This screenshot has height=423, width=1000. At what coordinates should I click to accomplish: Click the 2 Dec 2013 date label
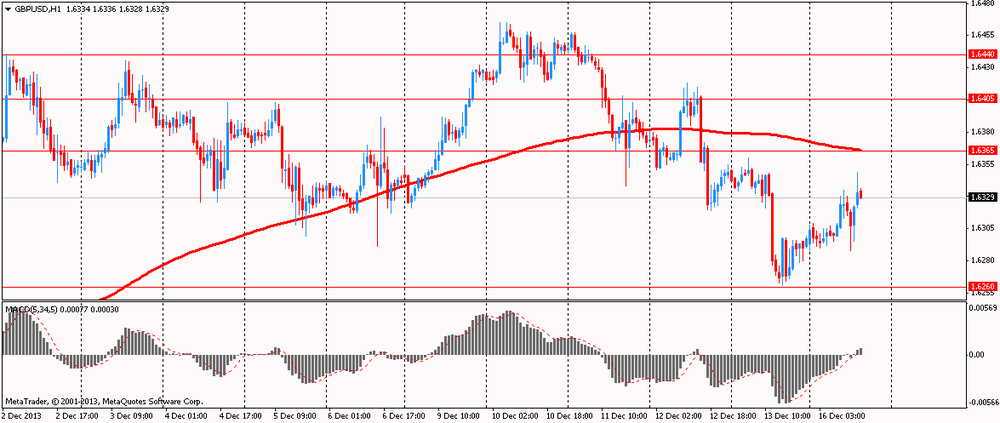click(21, 415)
